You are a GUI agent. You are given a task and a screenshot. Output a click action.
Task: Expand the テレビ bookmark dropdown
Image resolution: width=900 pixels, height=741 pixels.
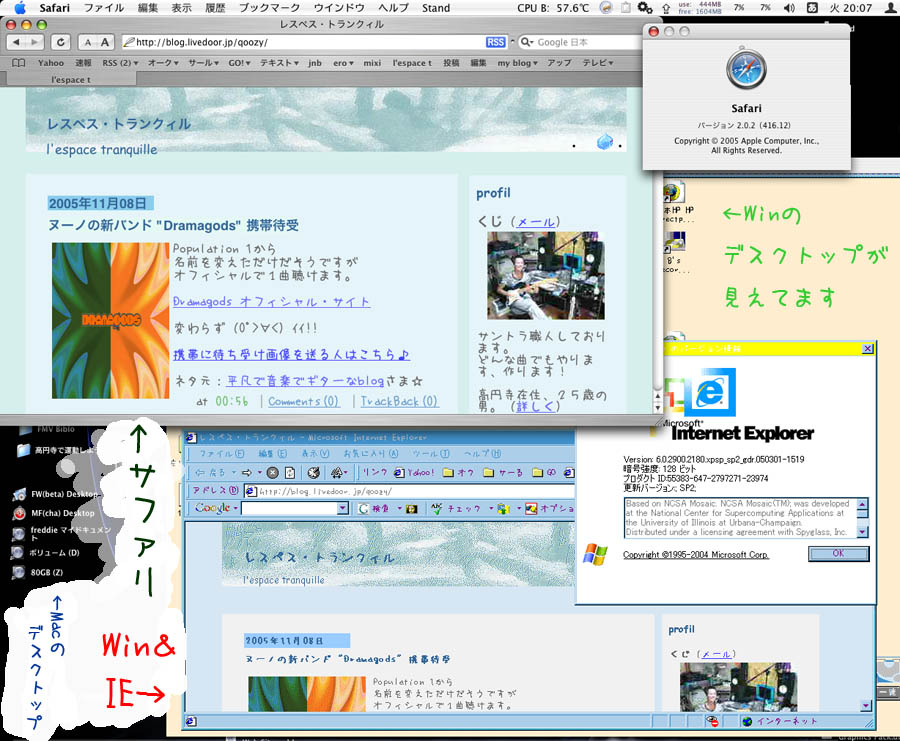(598, 63)
